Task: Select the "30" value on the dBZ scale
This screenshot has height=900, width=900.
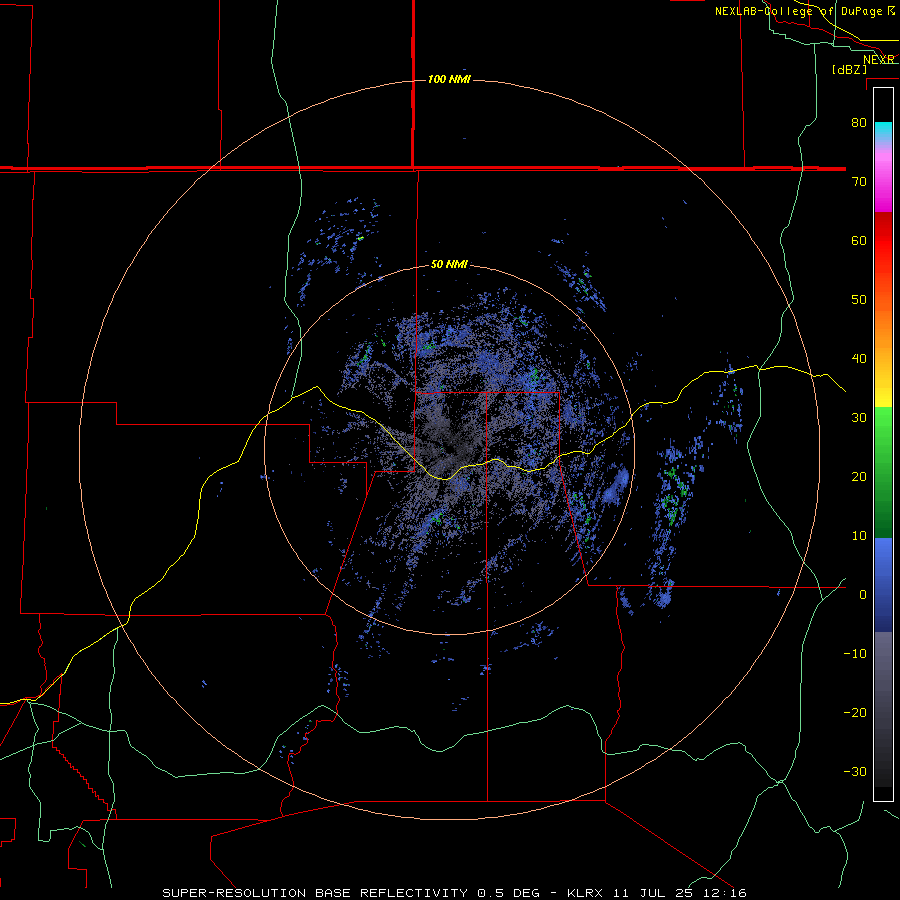Action: point(859,418)
